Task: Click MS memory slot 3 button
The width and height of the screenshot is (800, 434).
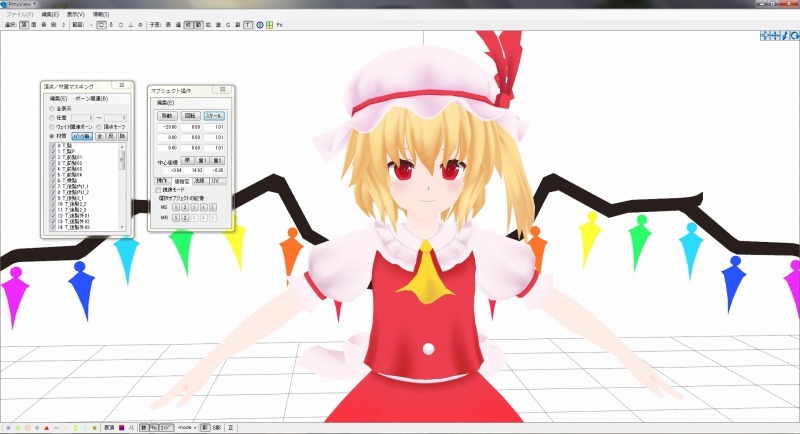Action: pos(194,207)
